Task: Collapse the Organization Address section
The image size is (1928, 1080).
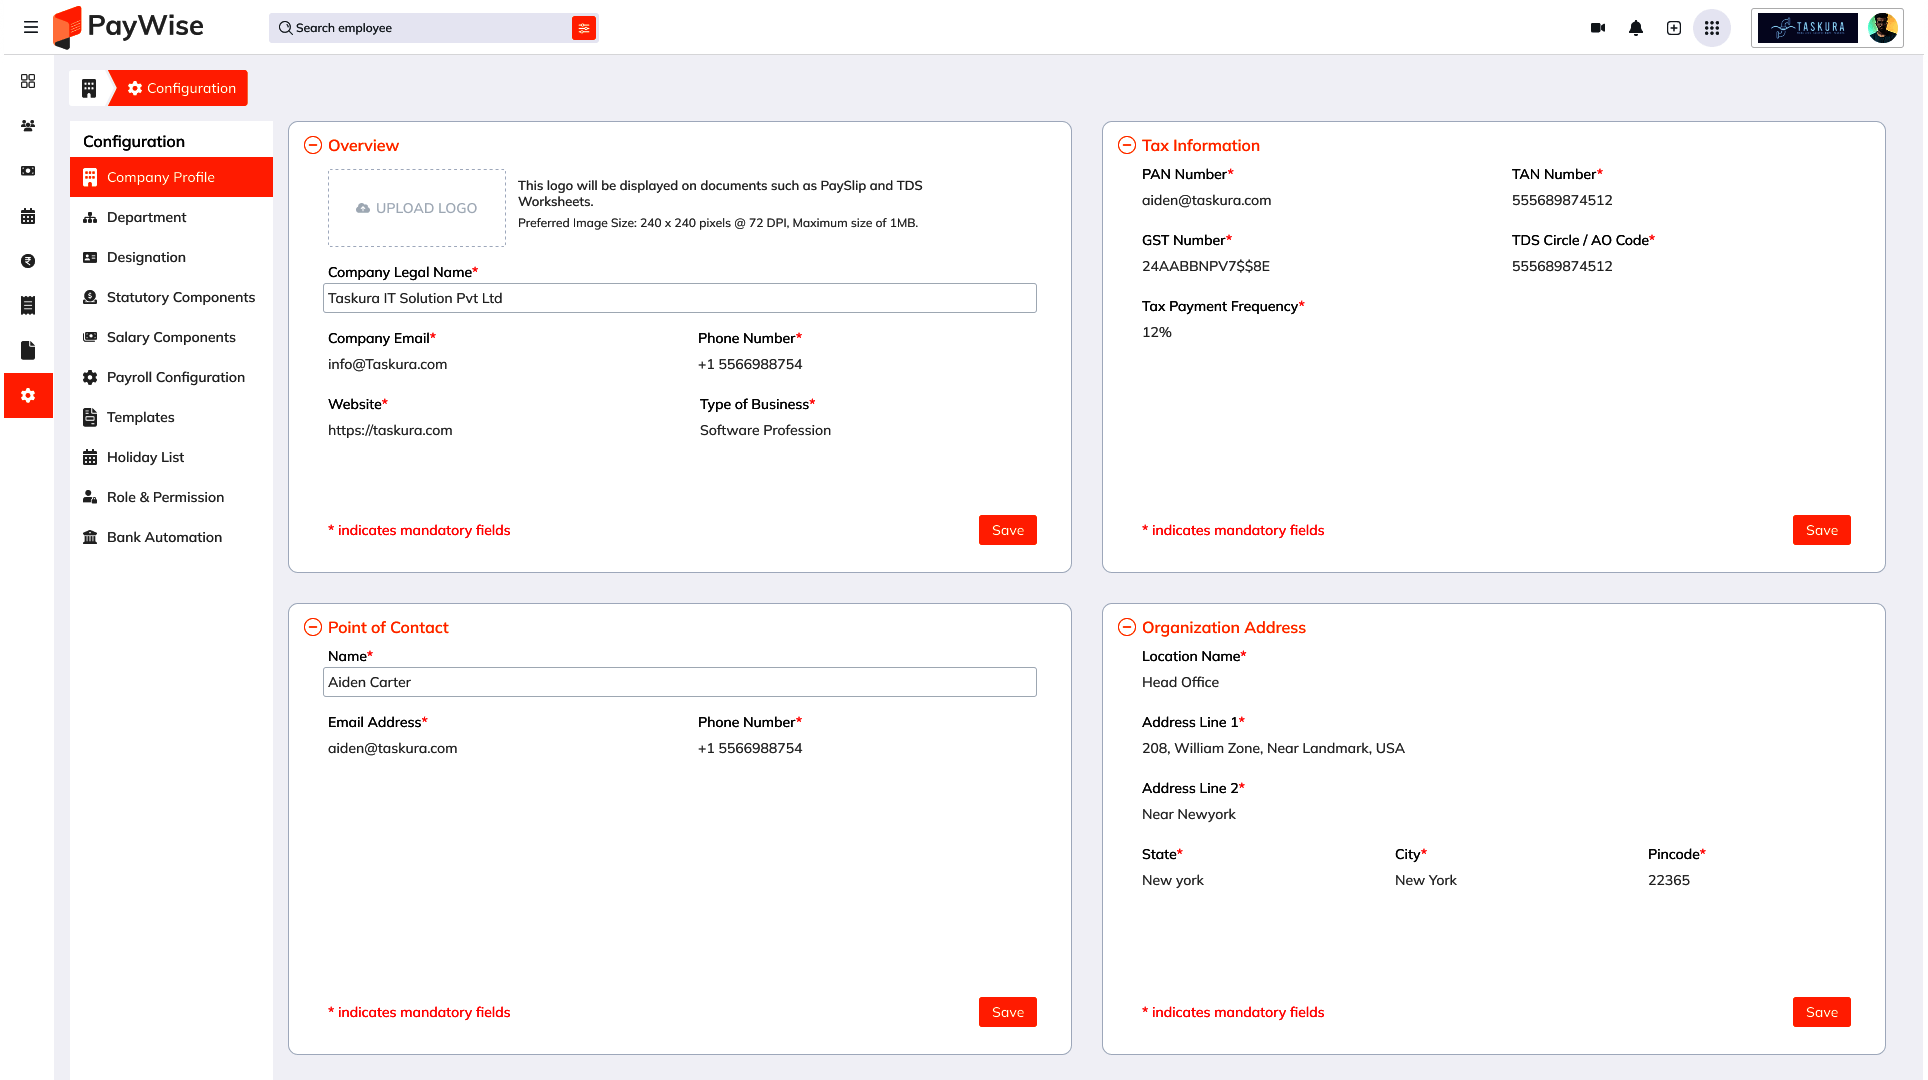Action: 1127,627
